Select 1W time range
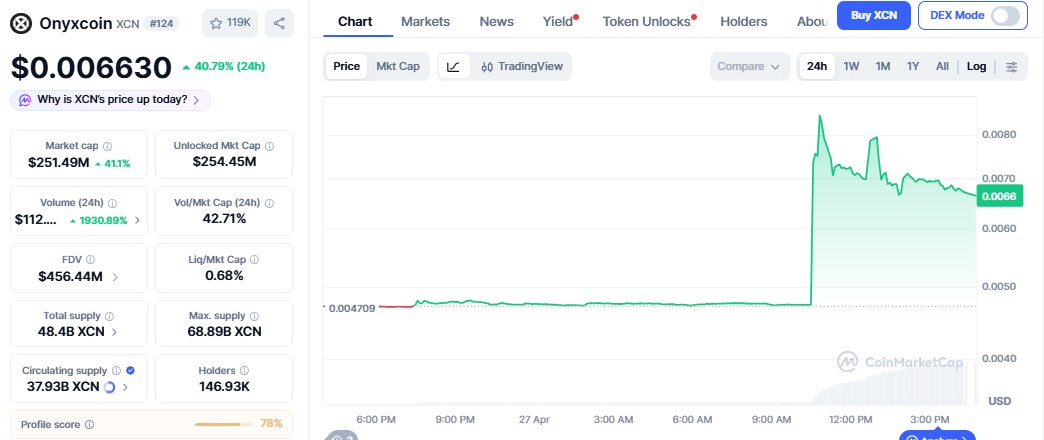 coord(851,67)
